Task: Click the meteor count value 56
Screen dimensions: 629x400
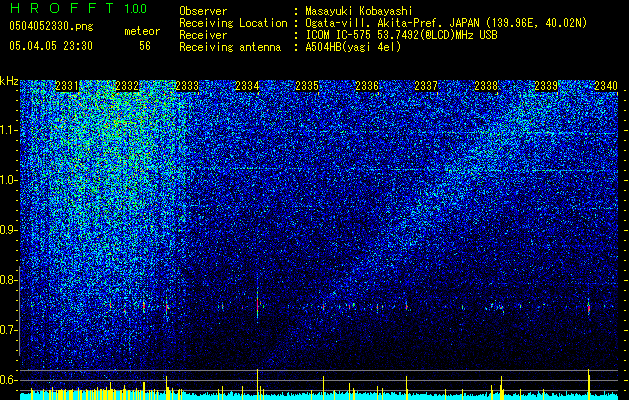Action: click(x=145, y=46)
